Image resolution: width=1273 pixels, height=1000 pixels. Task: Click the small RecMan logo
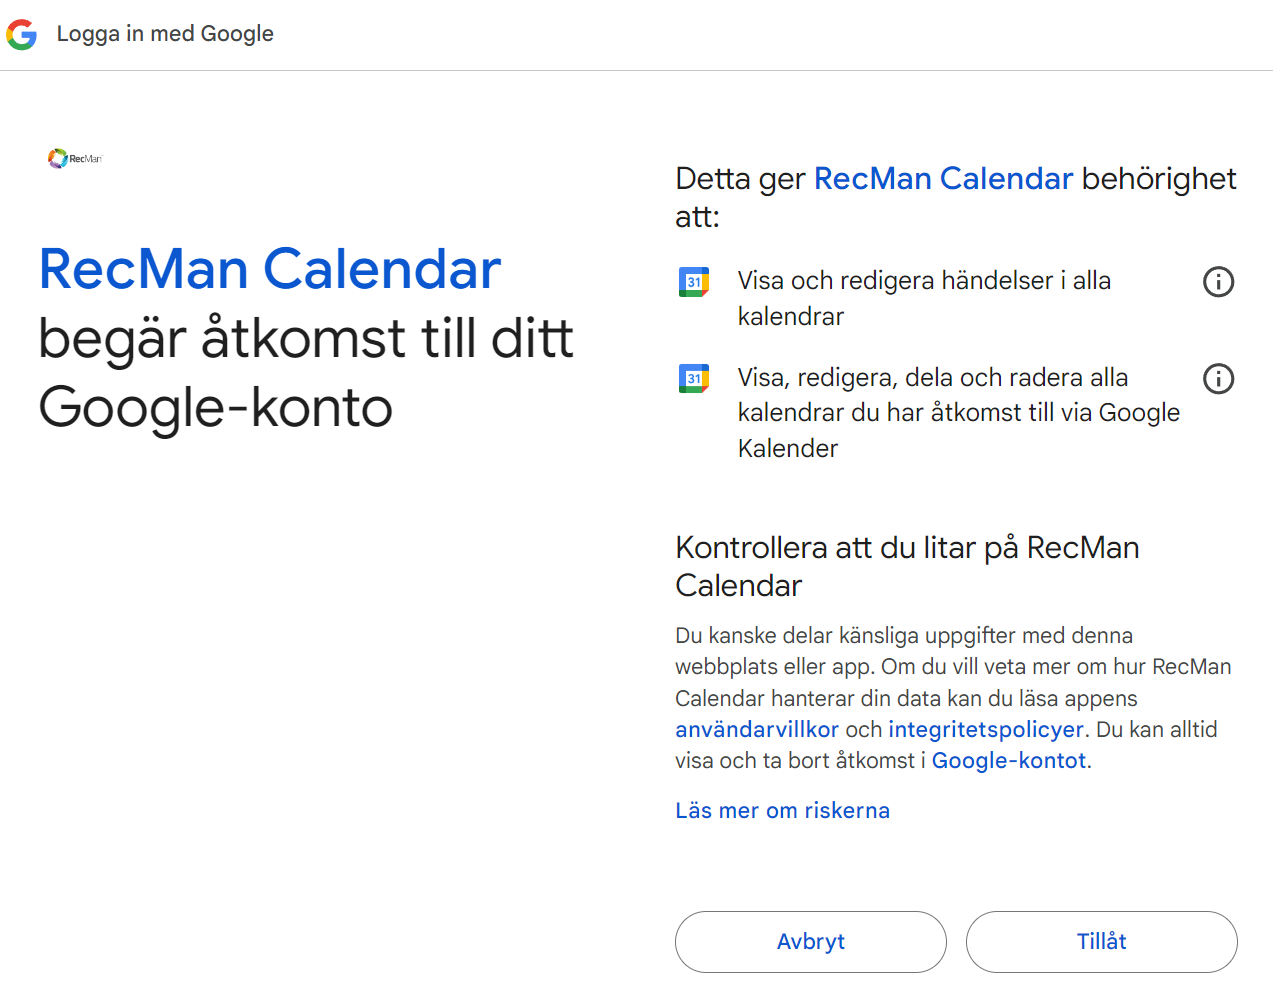point(75,158)
